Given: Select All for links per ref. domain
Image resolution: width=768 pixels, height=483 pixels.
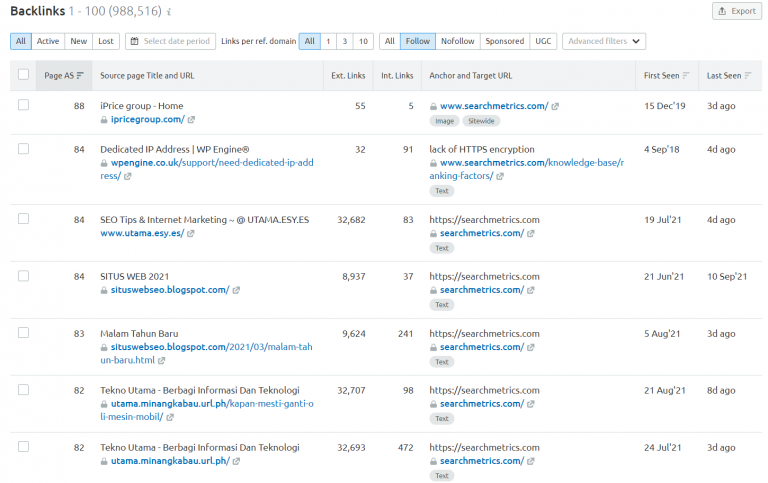Looking at the screenshot, I should click(310, 41).
